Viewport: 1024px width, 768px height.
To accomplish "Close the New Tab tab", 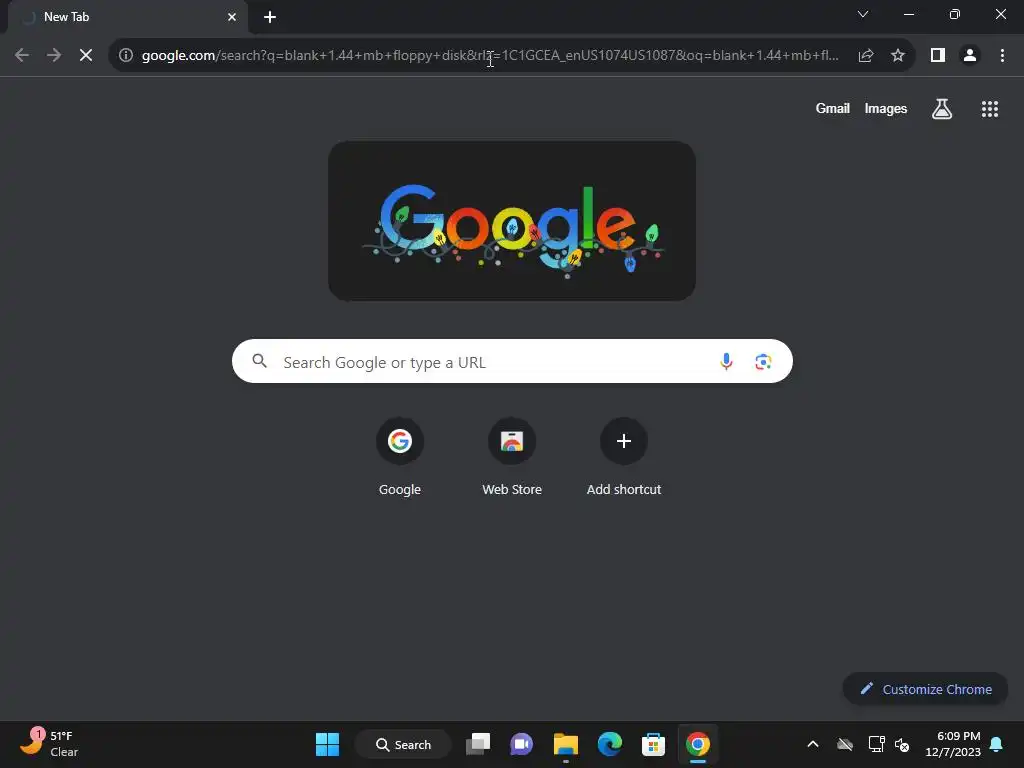I will [232, 17].
